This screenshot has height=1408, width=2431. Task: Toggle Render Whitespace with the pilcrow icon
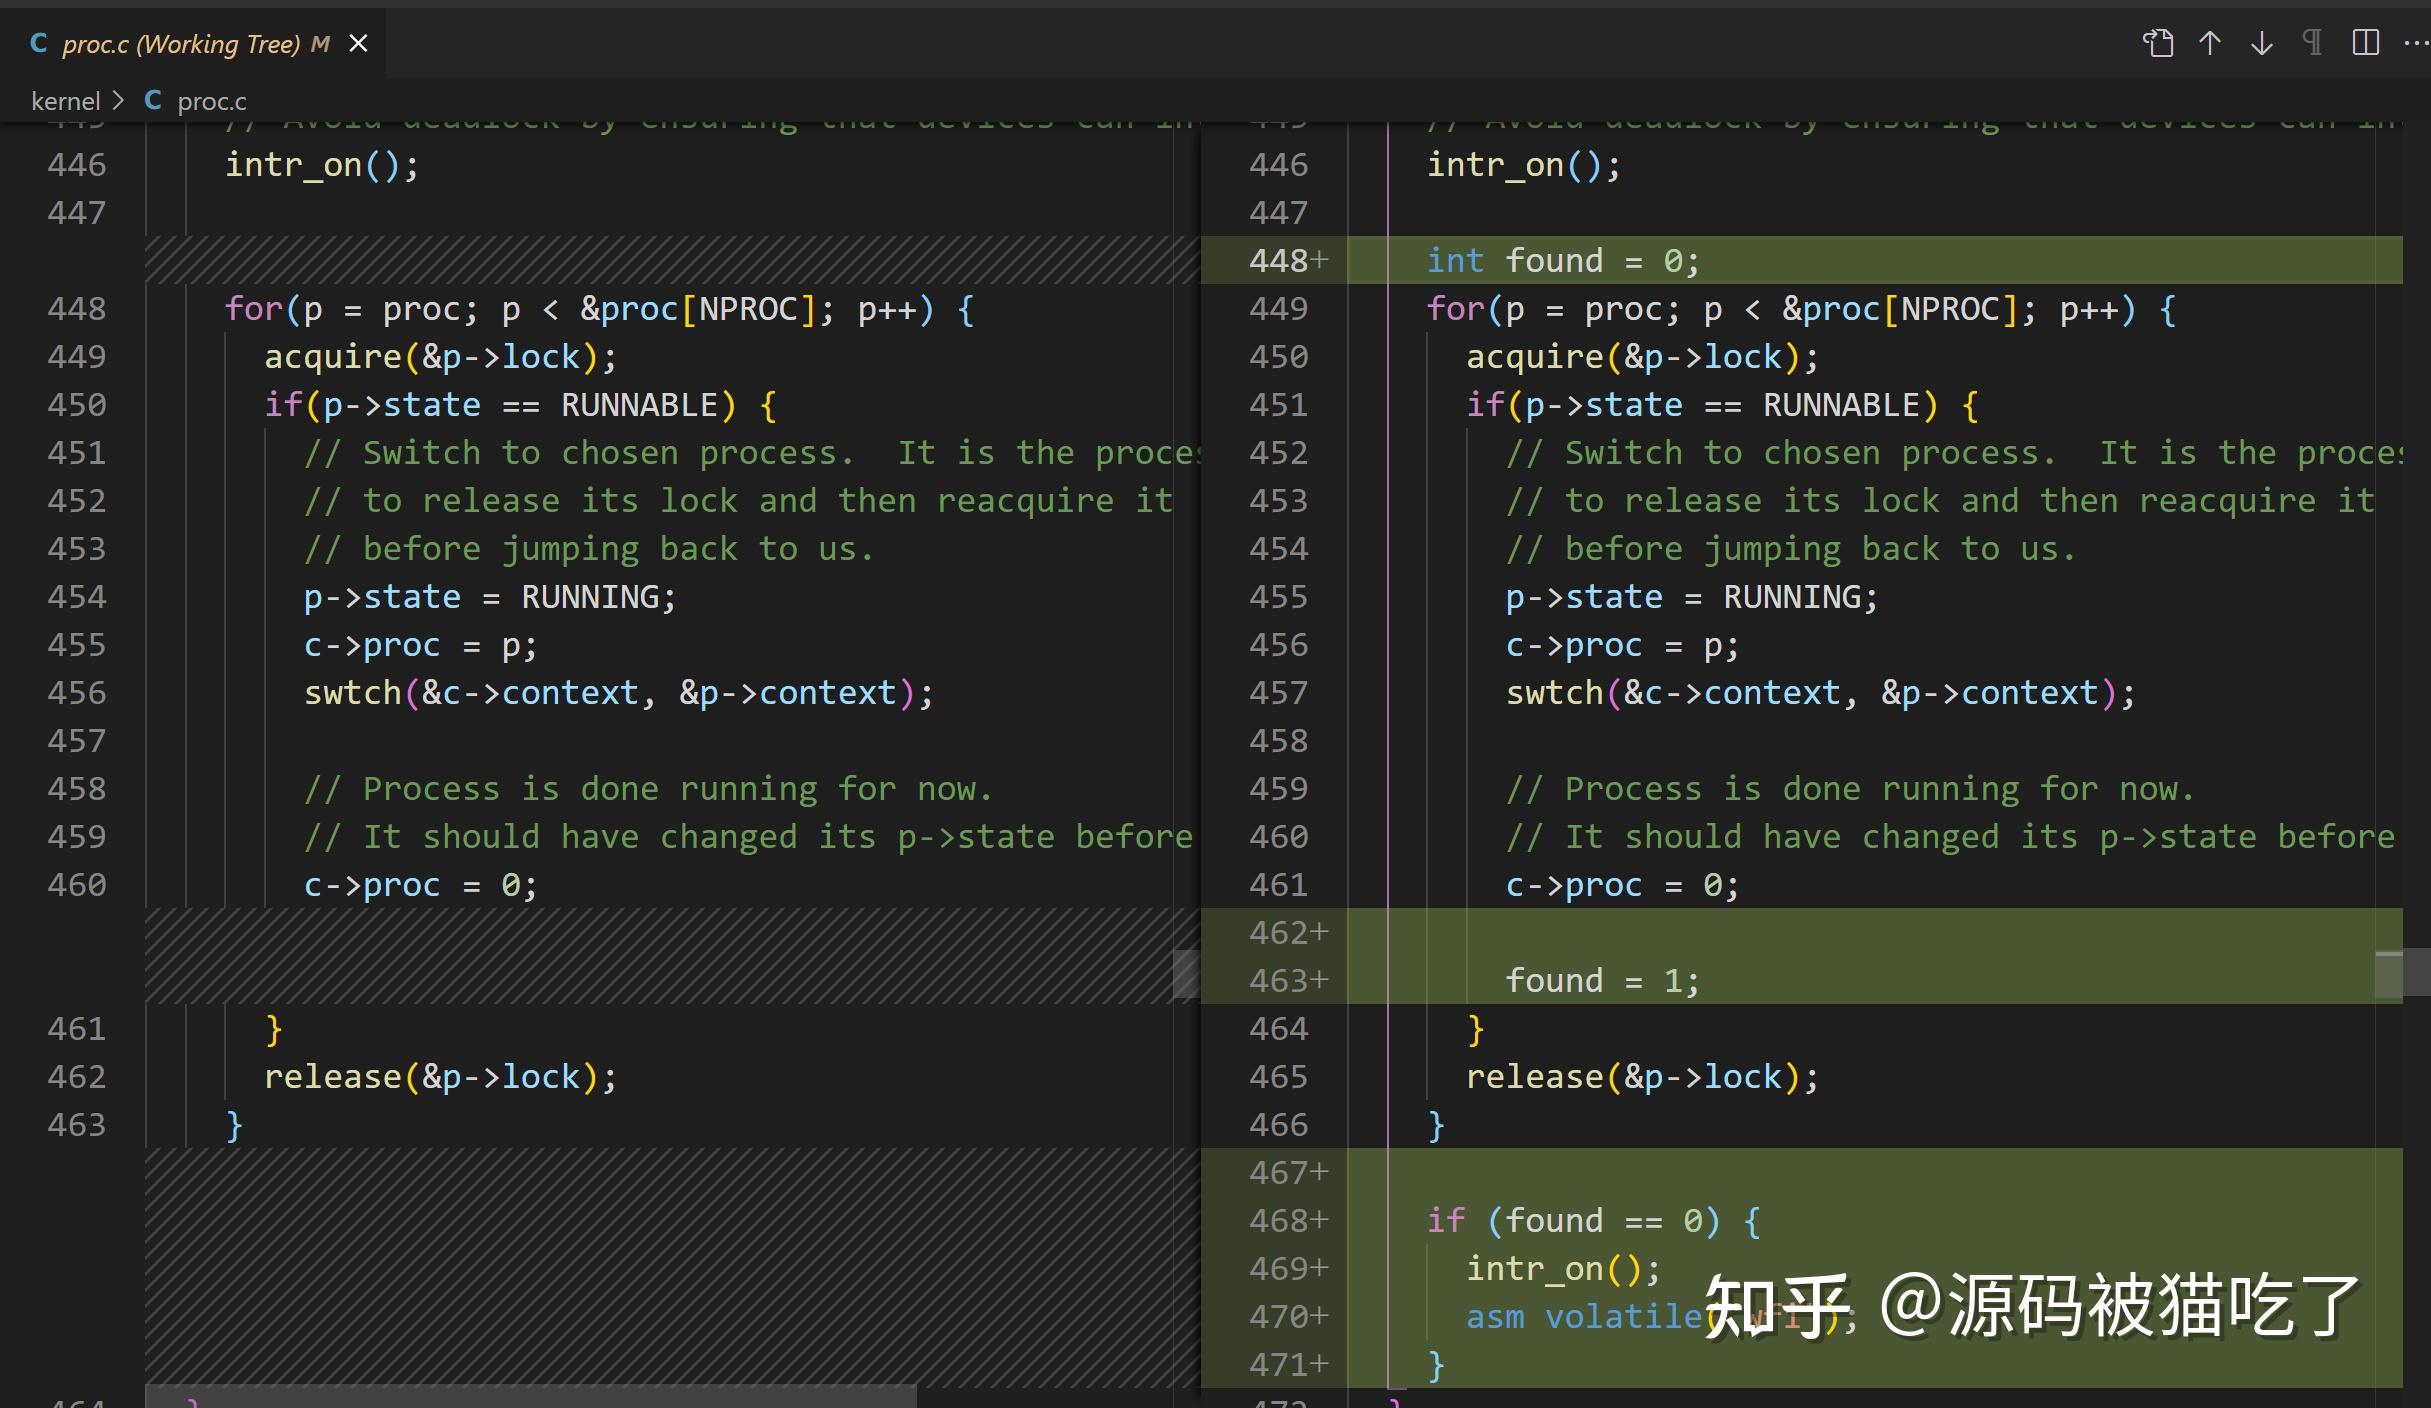tap(2312, 42)
